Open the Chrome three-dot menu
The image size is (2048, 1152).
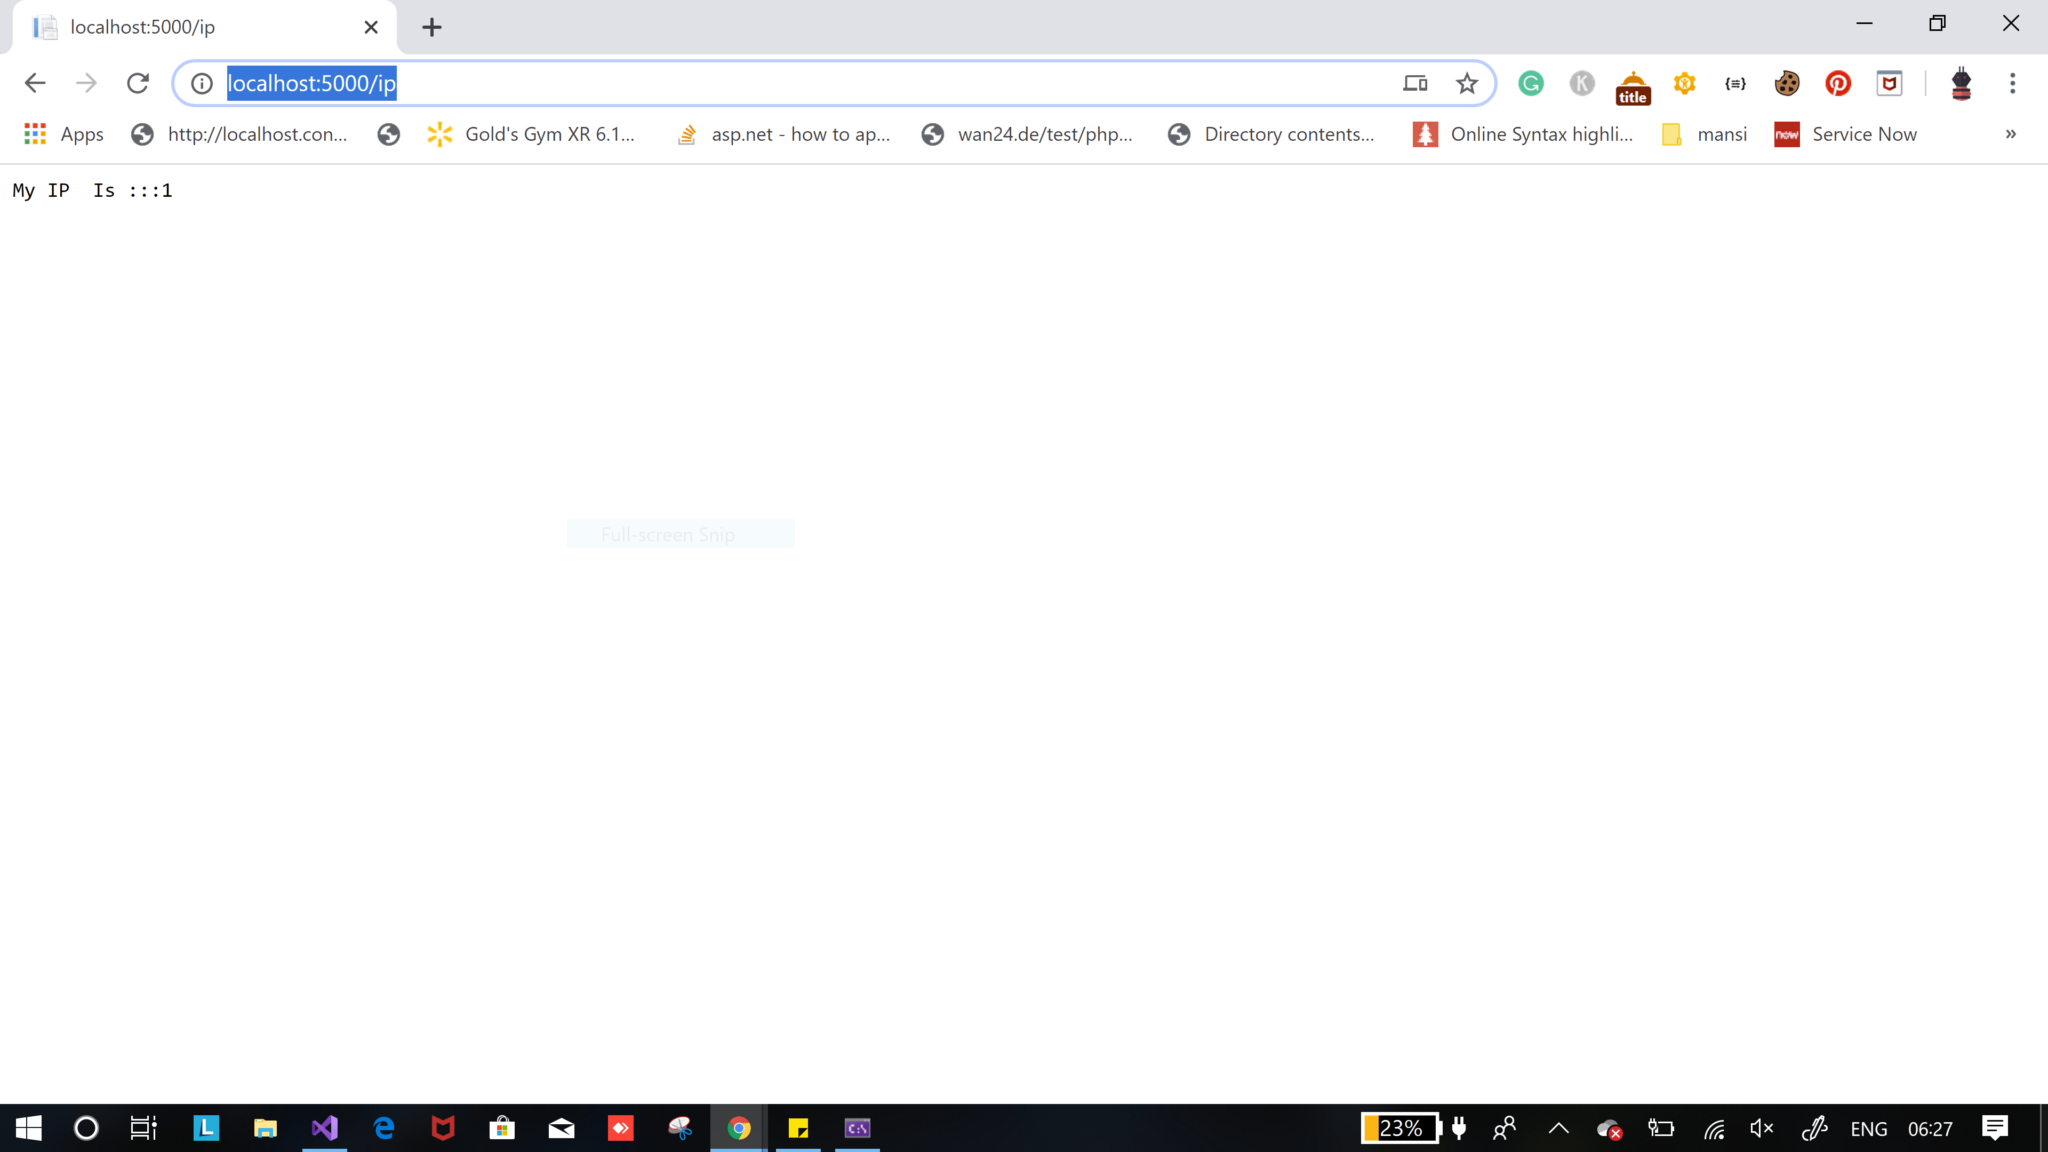[x=2012, y=83]
